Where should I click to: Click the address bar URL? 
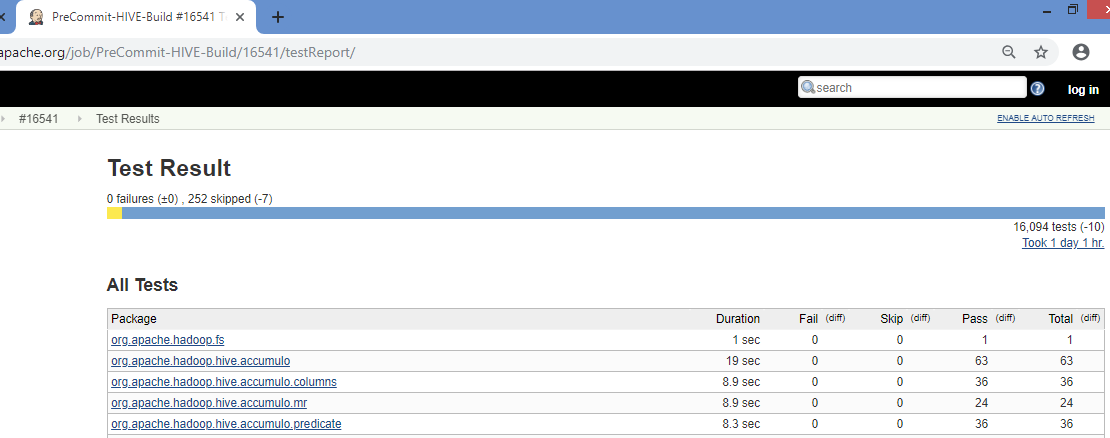point(177,52)
